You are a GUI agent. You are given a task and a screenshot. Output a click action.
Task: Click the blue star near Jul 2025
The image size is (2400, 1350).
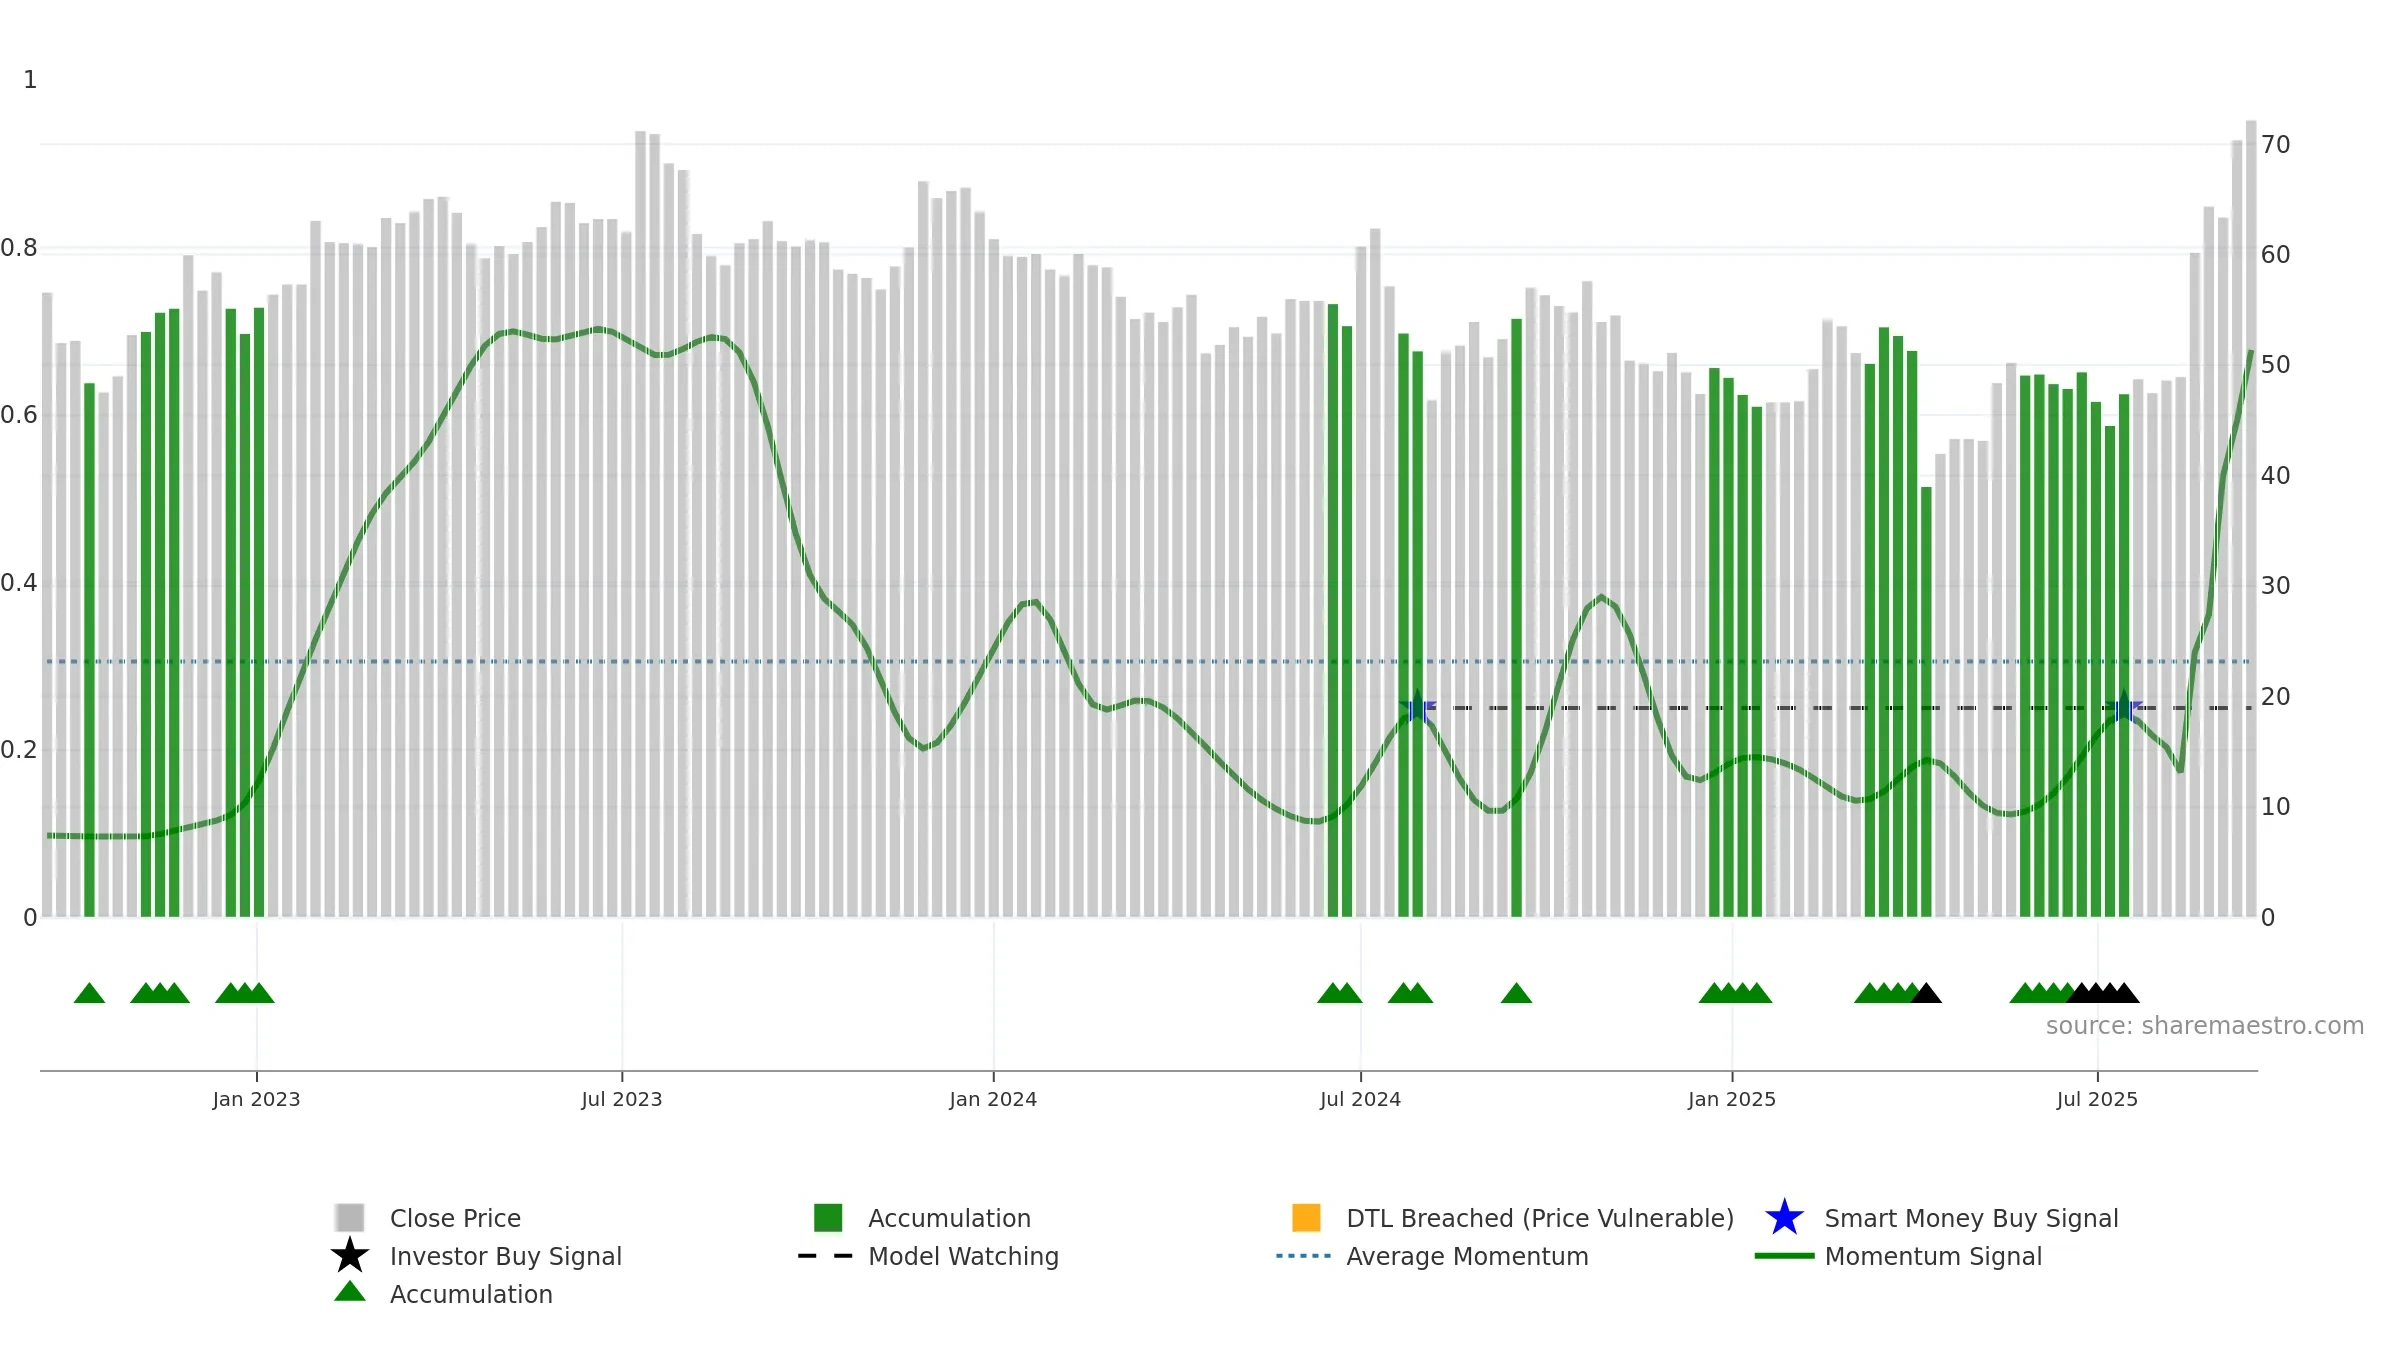(x=2124, y=708)
